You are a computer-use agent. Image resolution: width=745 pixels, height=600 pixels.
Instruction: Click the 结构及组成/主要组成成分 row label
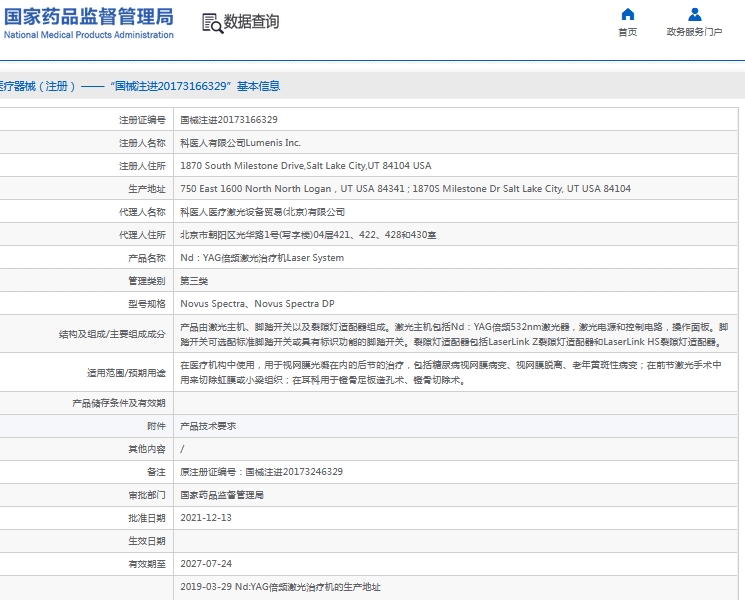point(112,334)
